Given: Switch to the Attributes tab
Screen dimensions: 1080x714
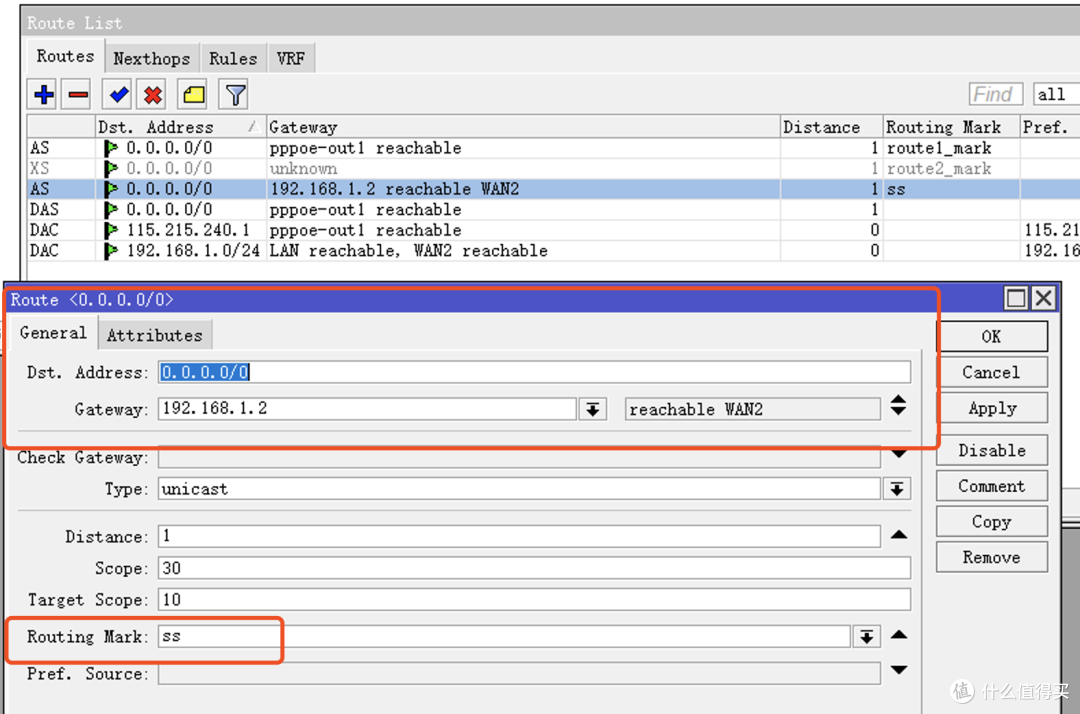Looking at the screenshot, I should coord(155,334).
